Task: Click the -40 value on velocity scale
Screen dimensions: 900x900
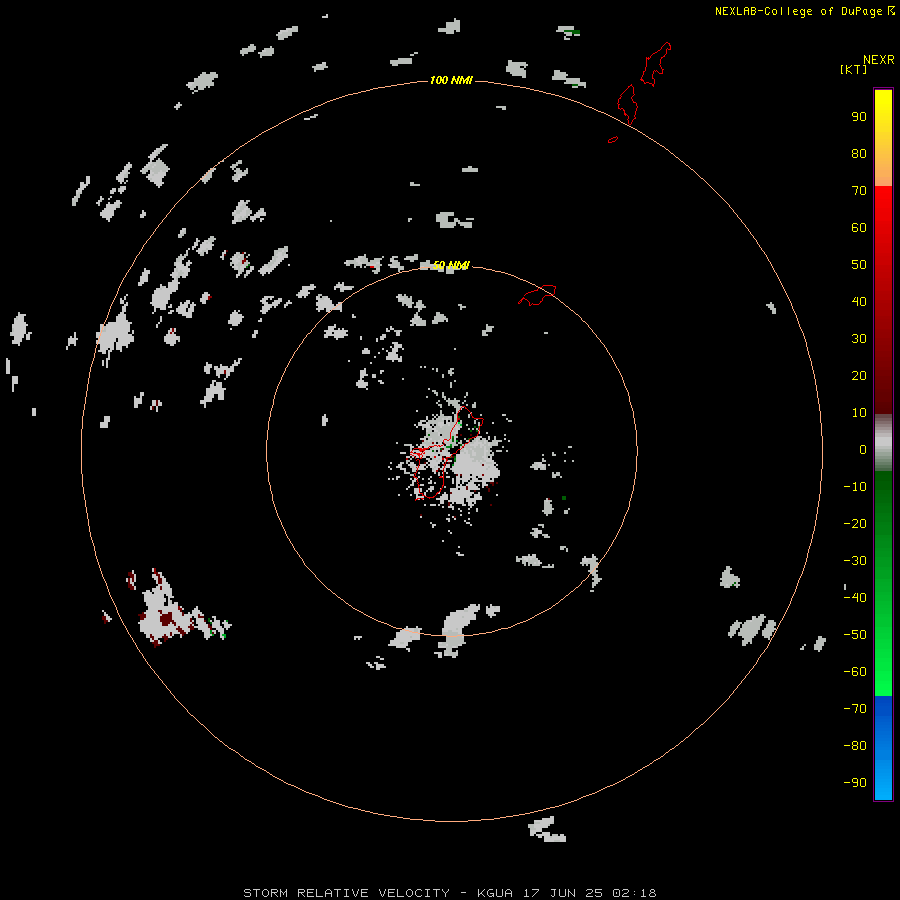Action: 855,598
